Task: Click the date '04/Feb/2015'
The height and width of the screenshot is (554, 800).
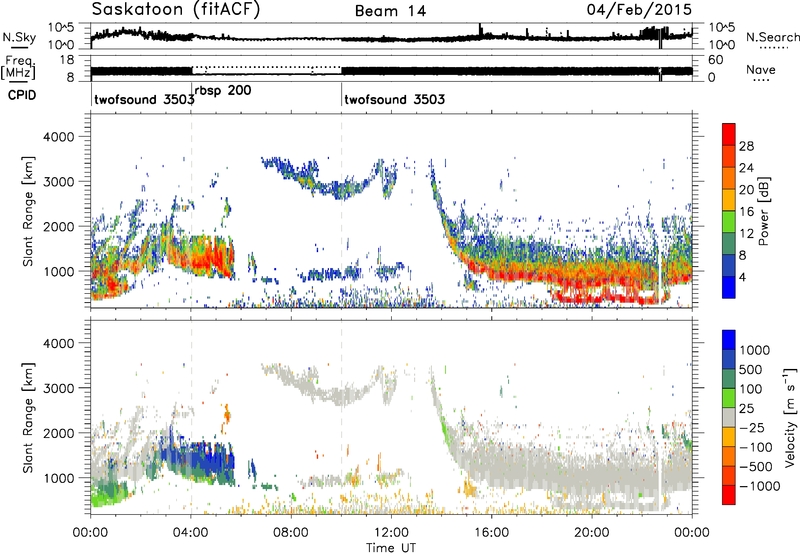Action: click(639, 10)
